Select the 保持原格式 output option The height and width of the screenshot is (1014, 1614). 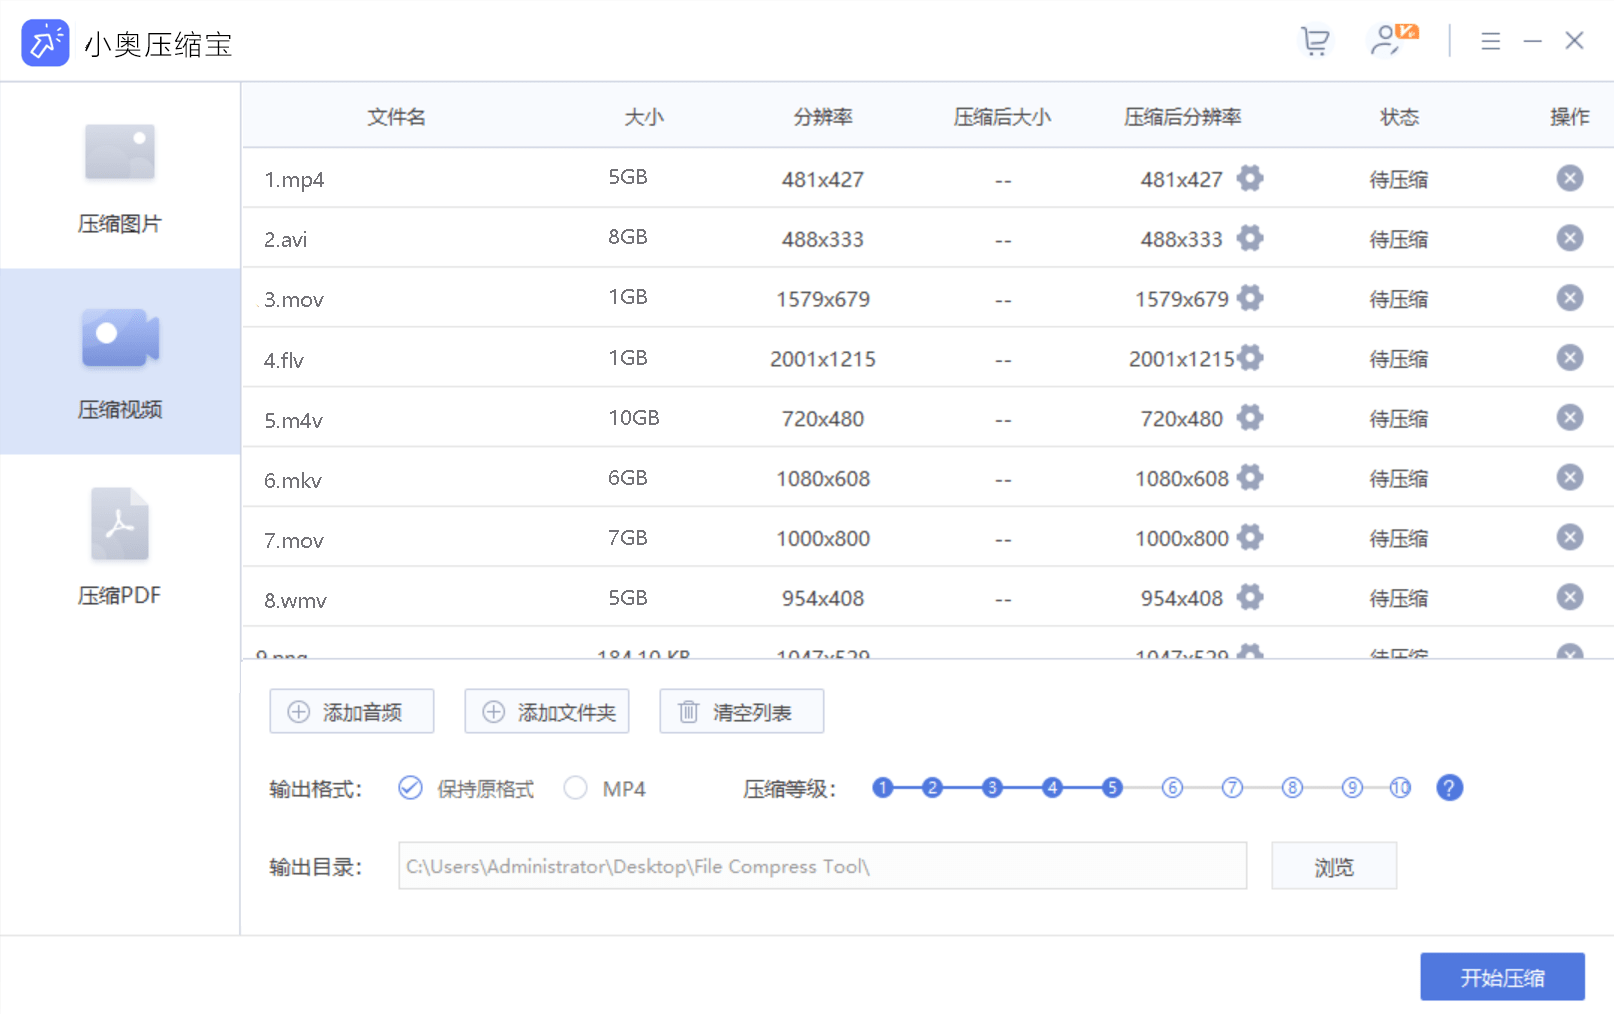(410, 788)
